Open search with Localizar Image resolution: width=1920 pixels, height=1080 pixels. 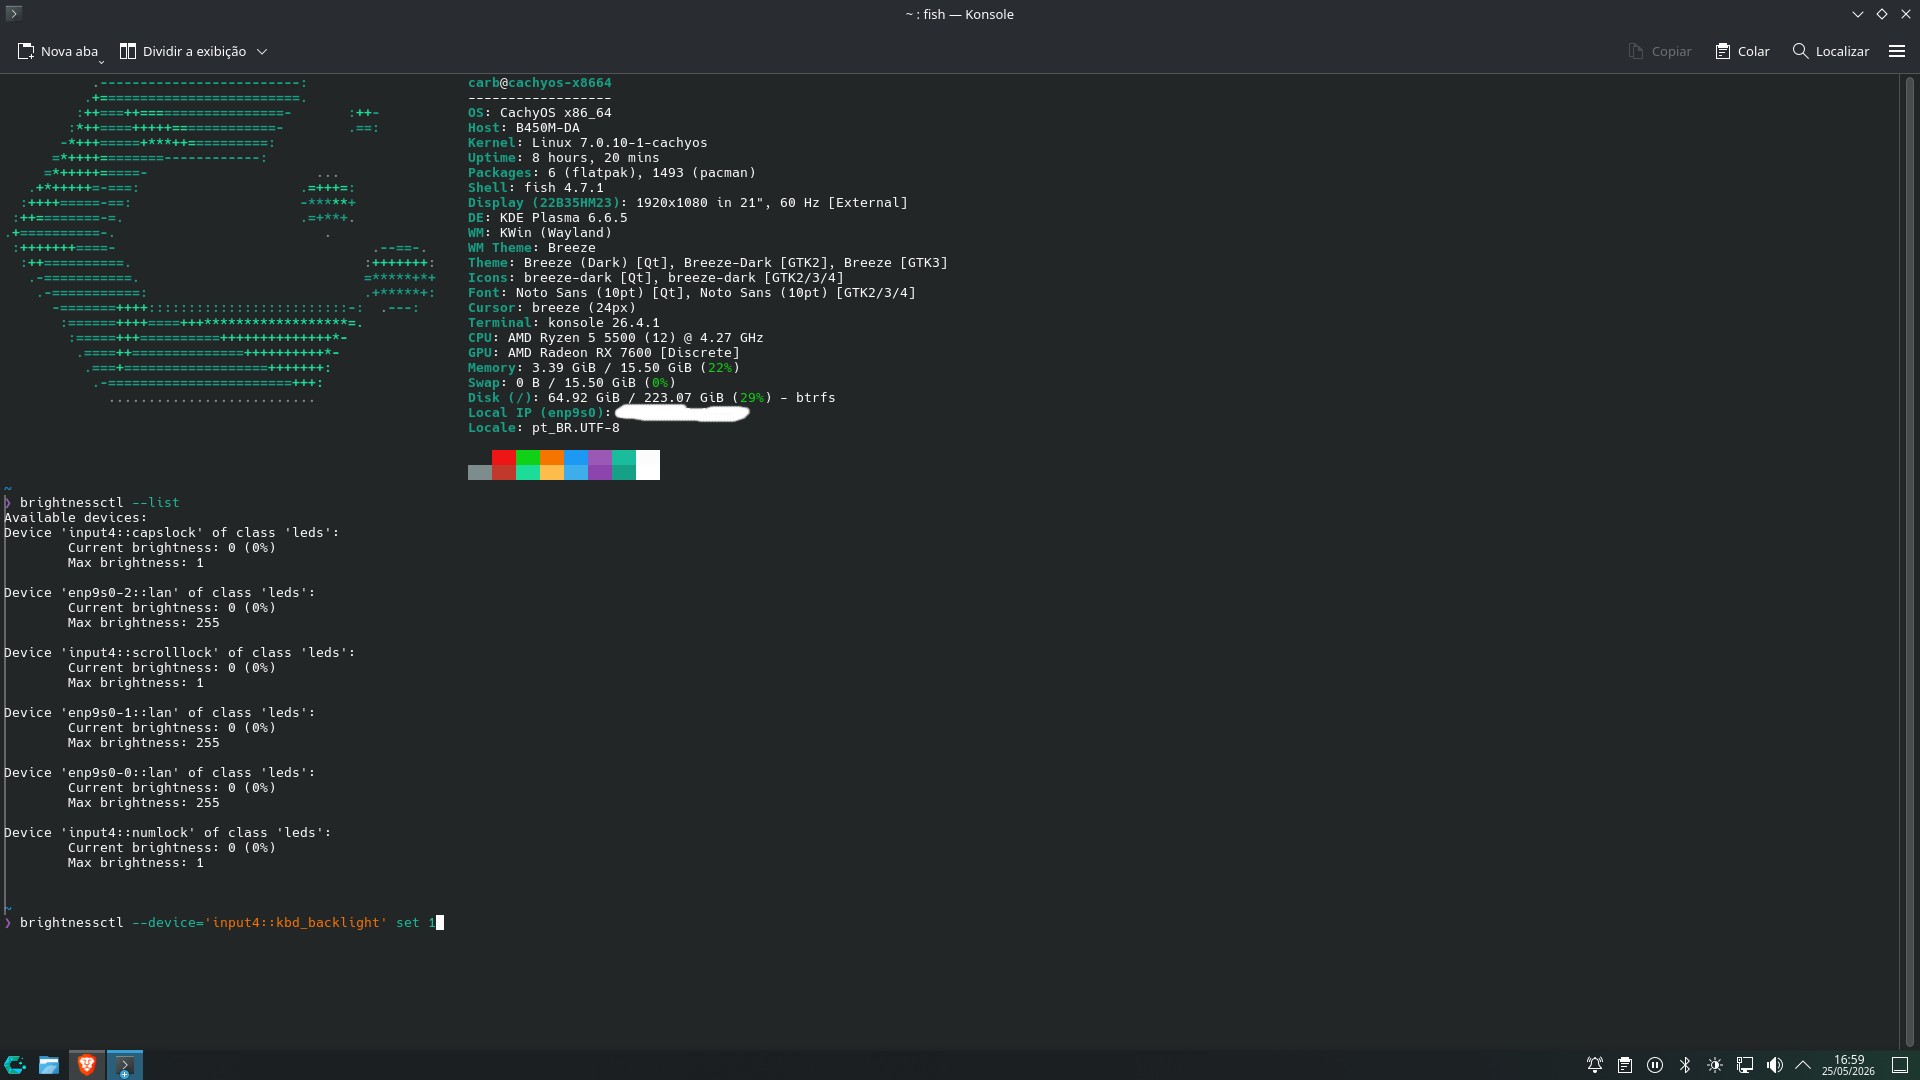pos(1831,51)
